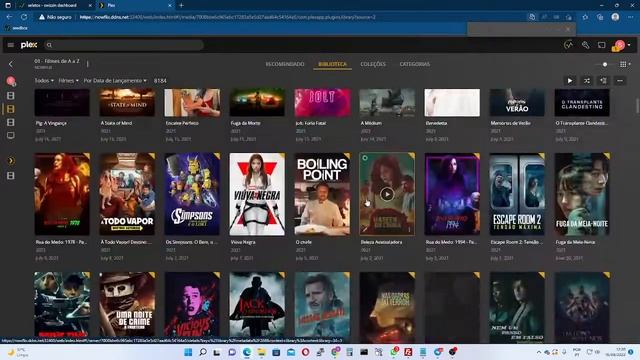Switch to the Coleções tab
The height and width of the screenshot is (360, 640).
[x=373, y=64]
